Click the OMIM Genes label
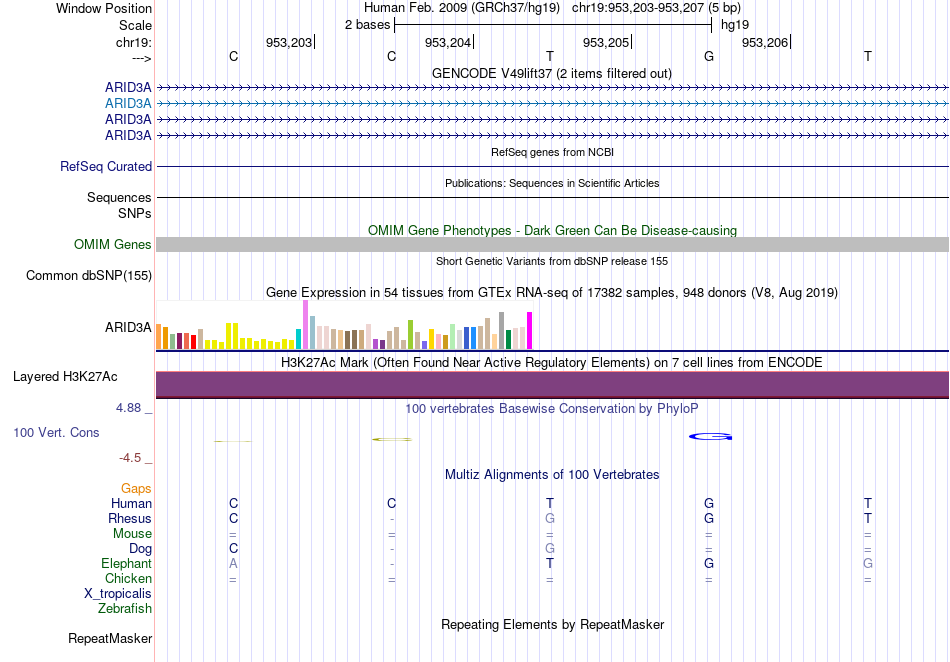 pos(113,245)
